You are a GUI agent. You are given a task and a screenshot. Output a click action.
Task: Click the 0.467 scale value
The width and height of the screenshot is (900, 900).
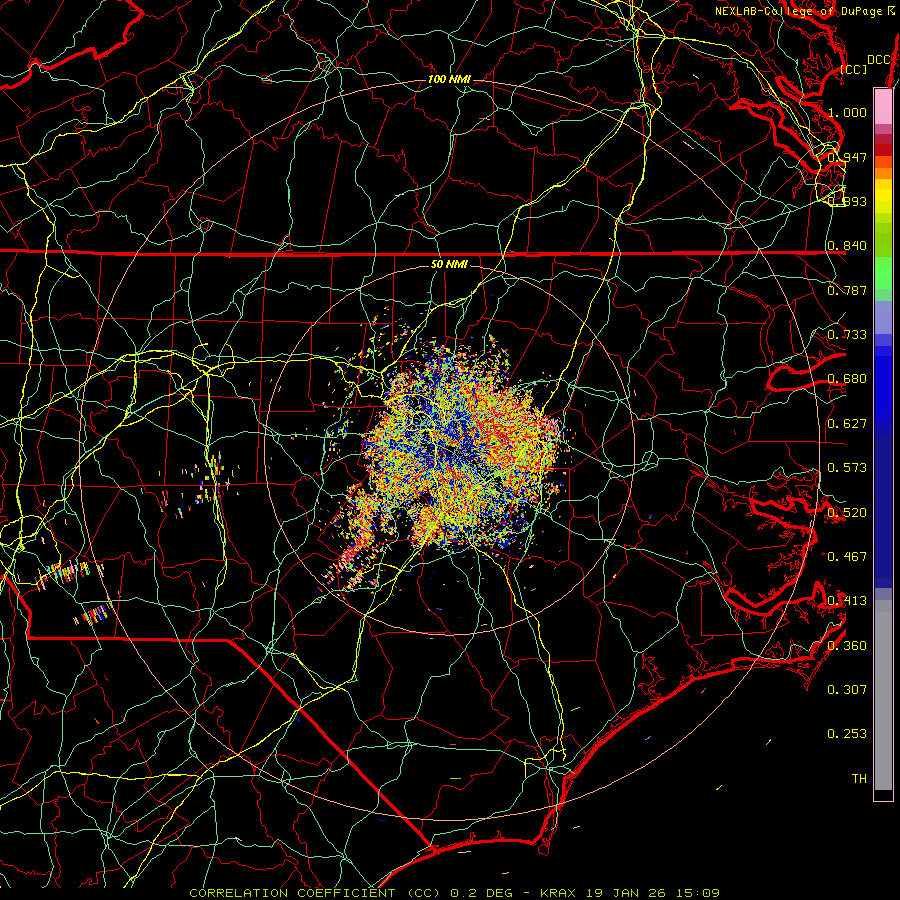[x=847, y=557]
